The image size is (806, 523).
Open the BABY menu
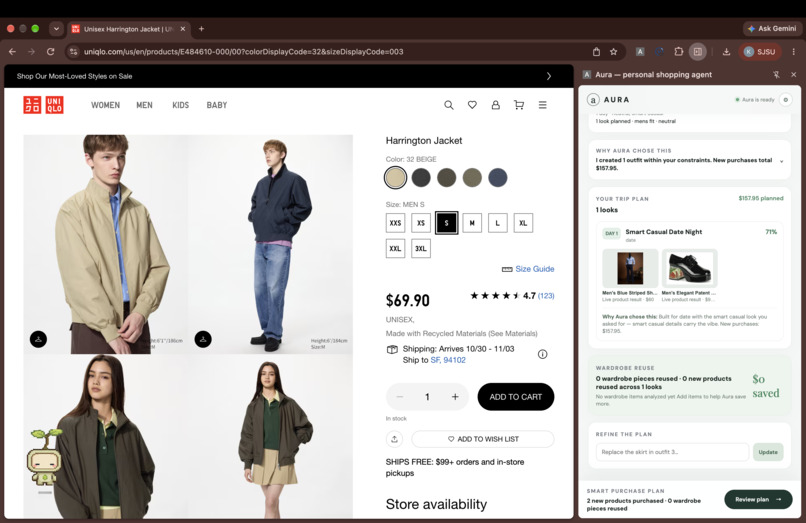tap(217, 105)
